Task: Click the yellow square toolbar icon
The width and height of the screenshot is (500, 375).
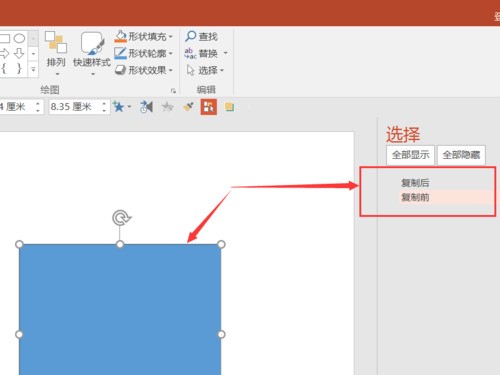Action: click(229, 107)
